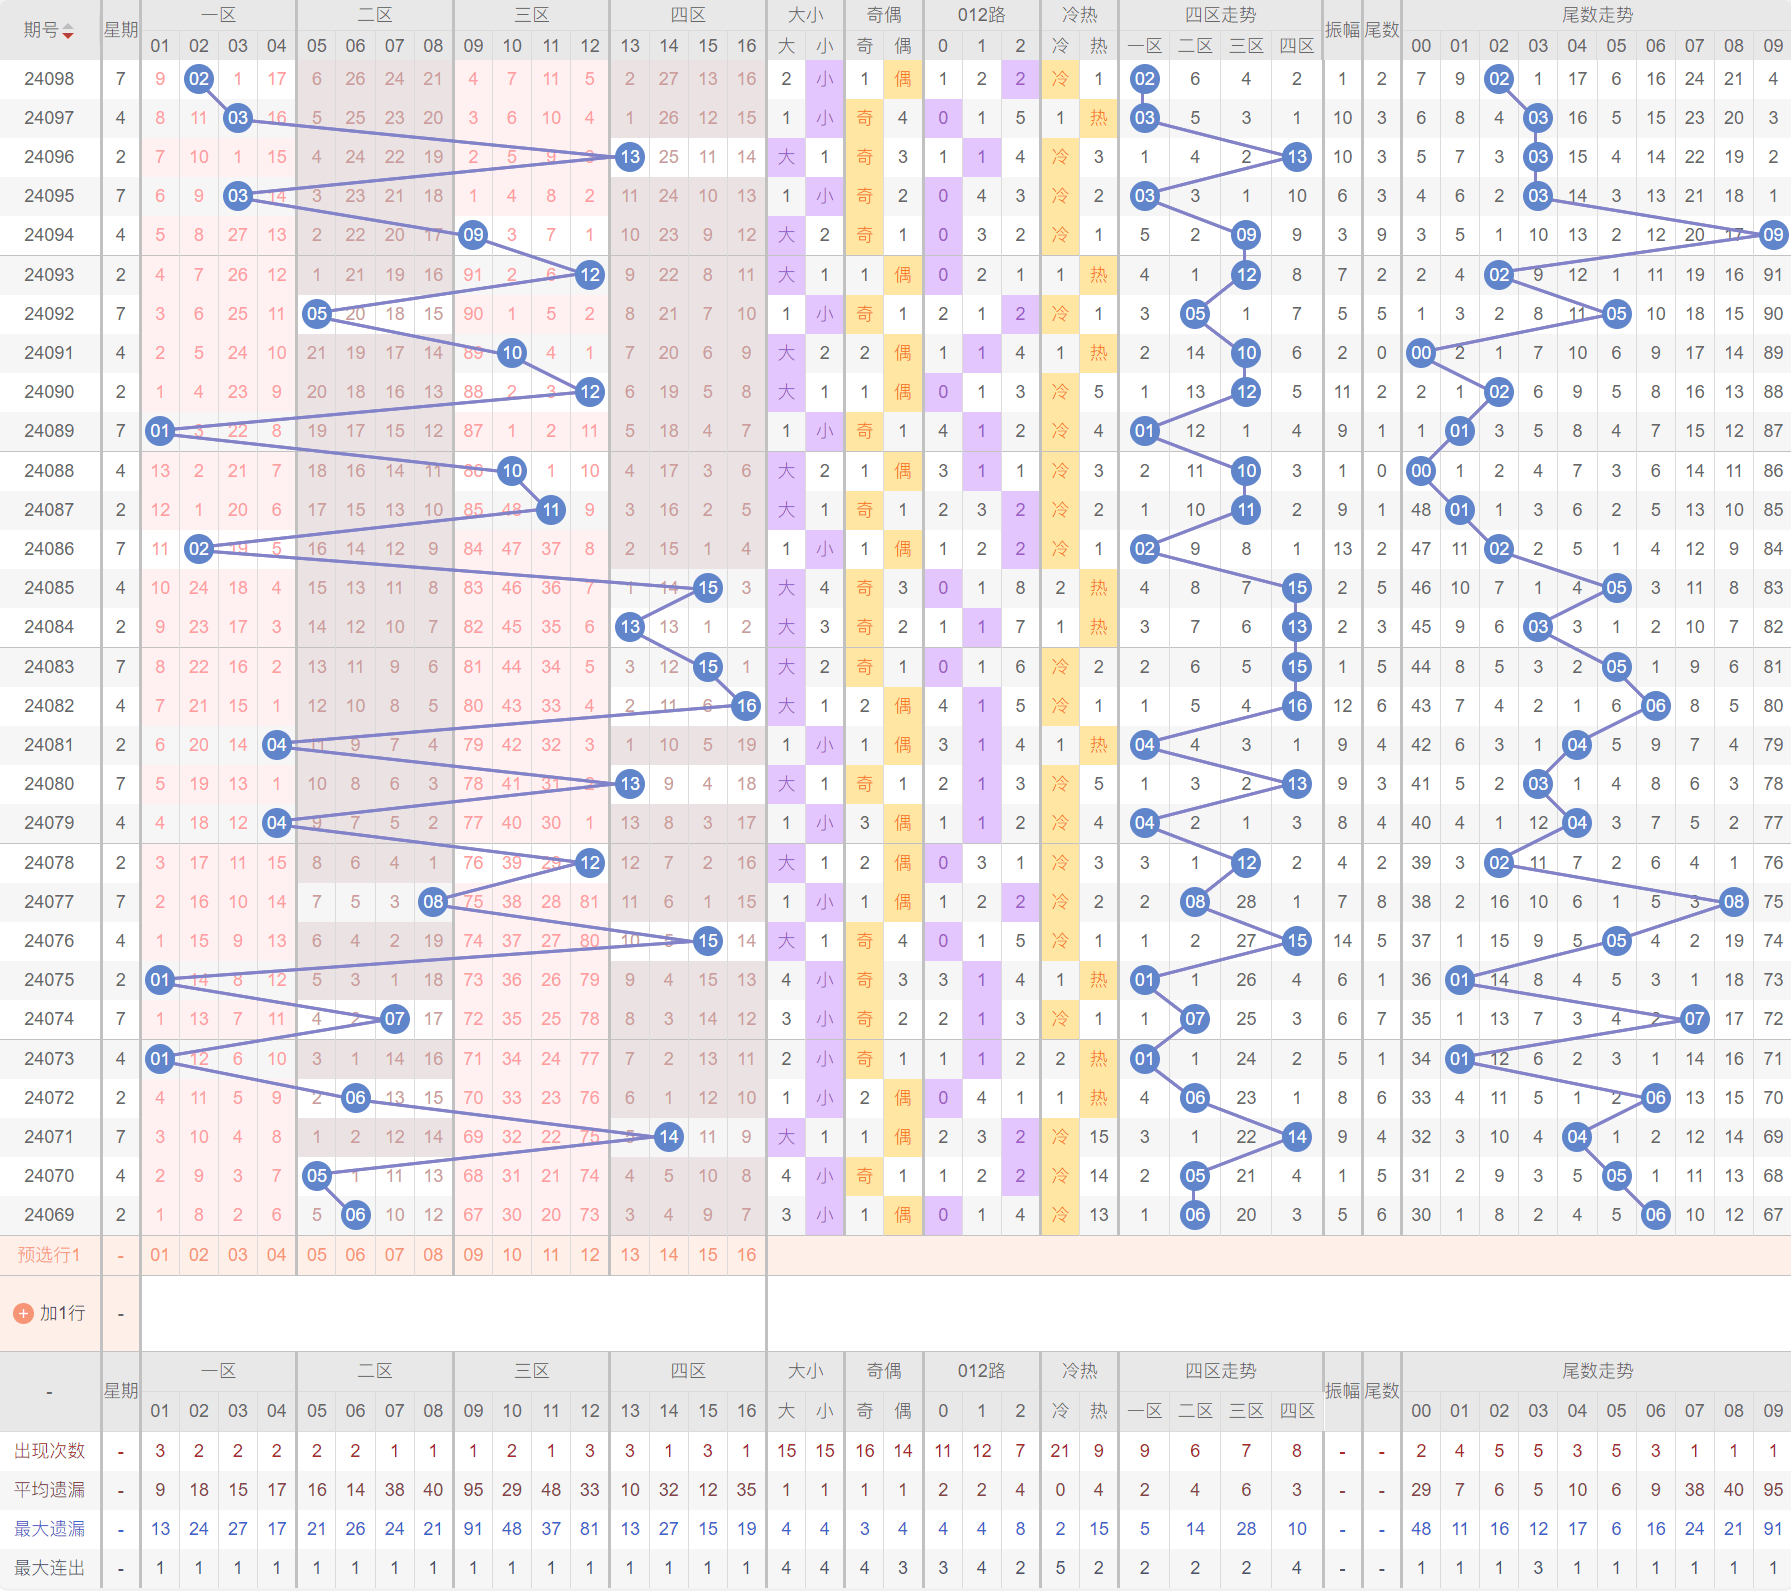
Task: Click circled 08 in 尾数走势 on row 24077
Action: [1734, 901]
